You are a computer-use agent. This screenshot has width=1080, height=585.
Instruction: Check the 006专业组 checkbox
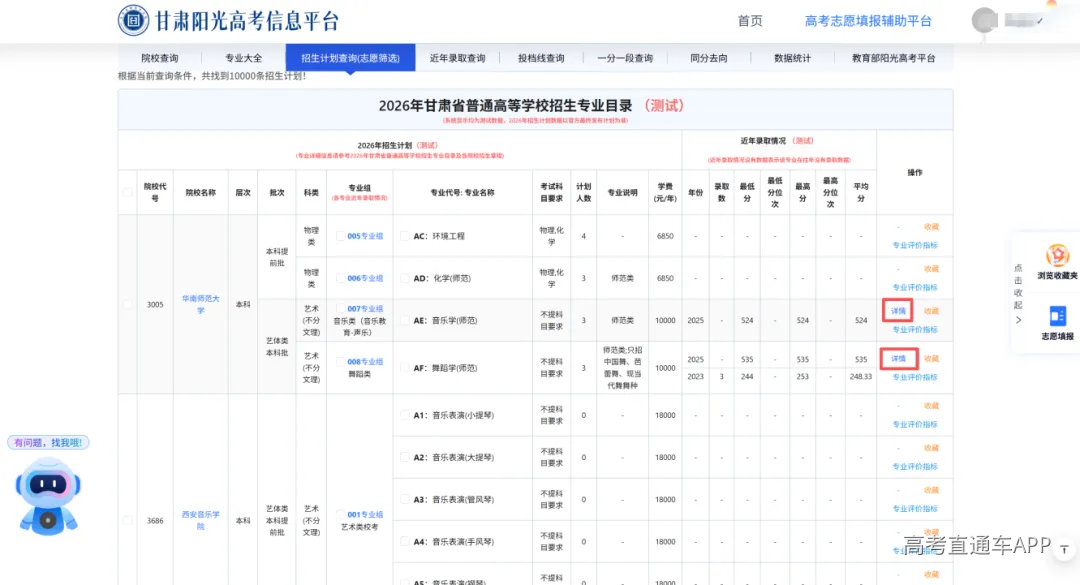340,278
